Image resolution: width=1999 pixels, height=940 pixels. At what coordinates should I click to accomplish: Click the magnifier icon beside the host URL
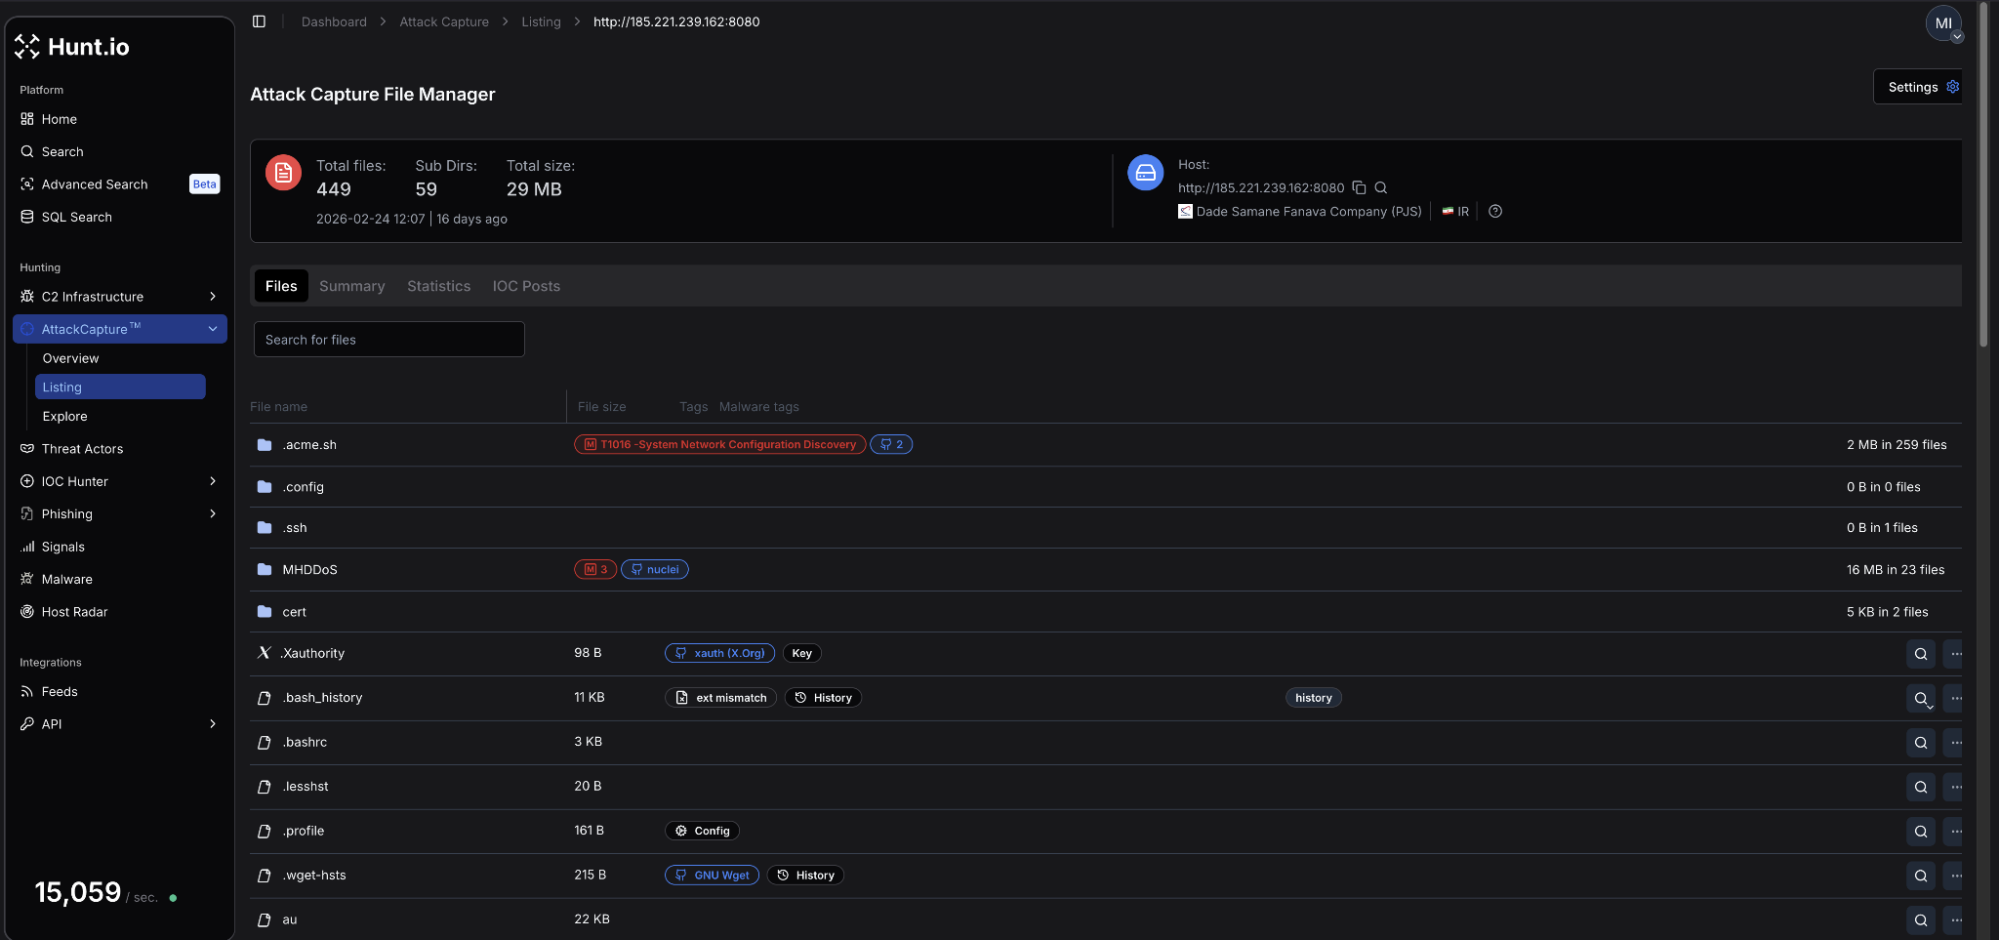[1380, 187]
